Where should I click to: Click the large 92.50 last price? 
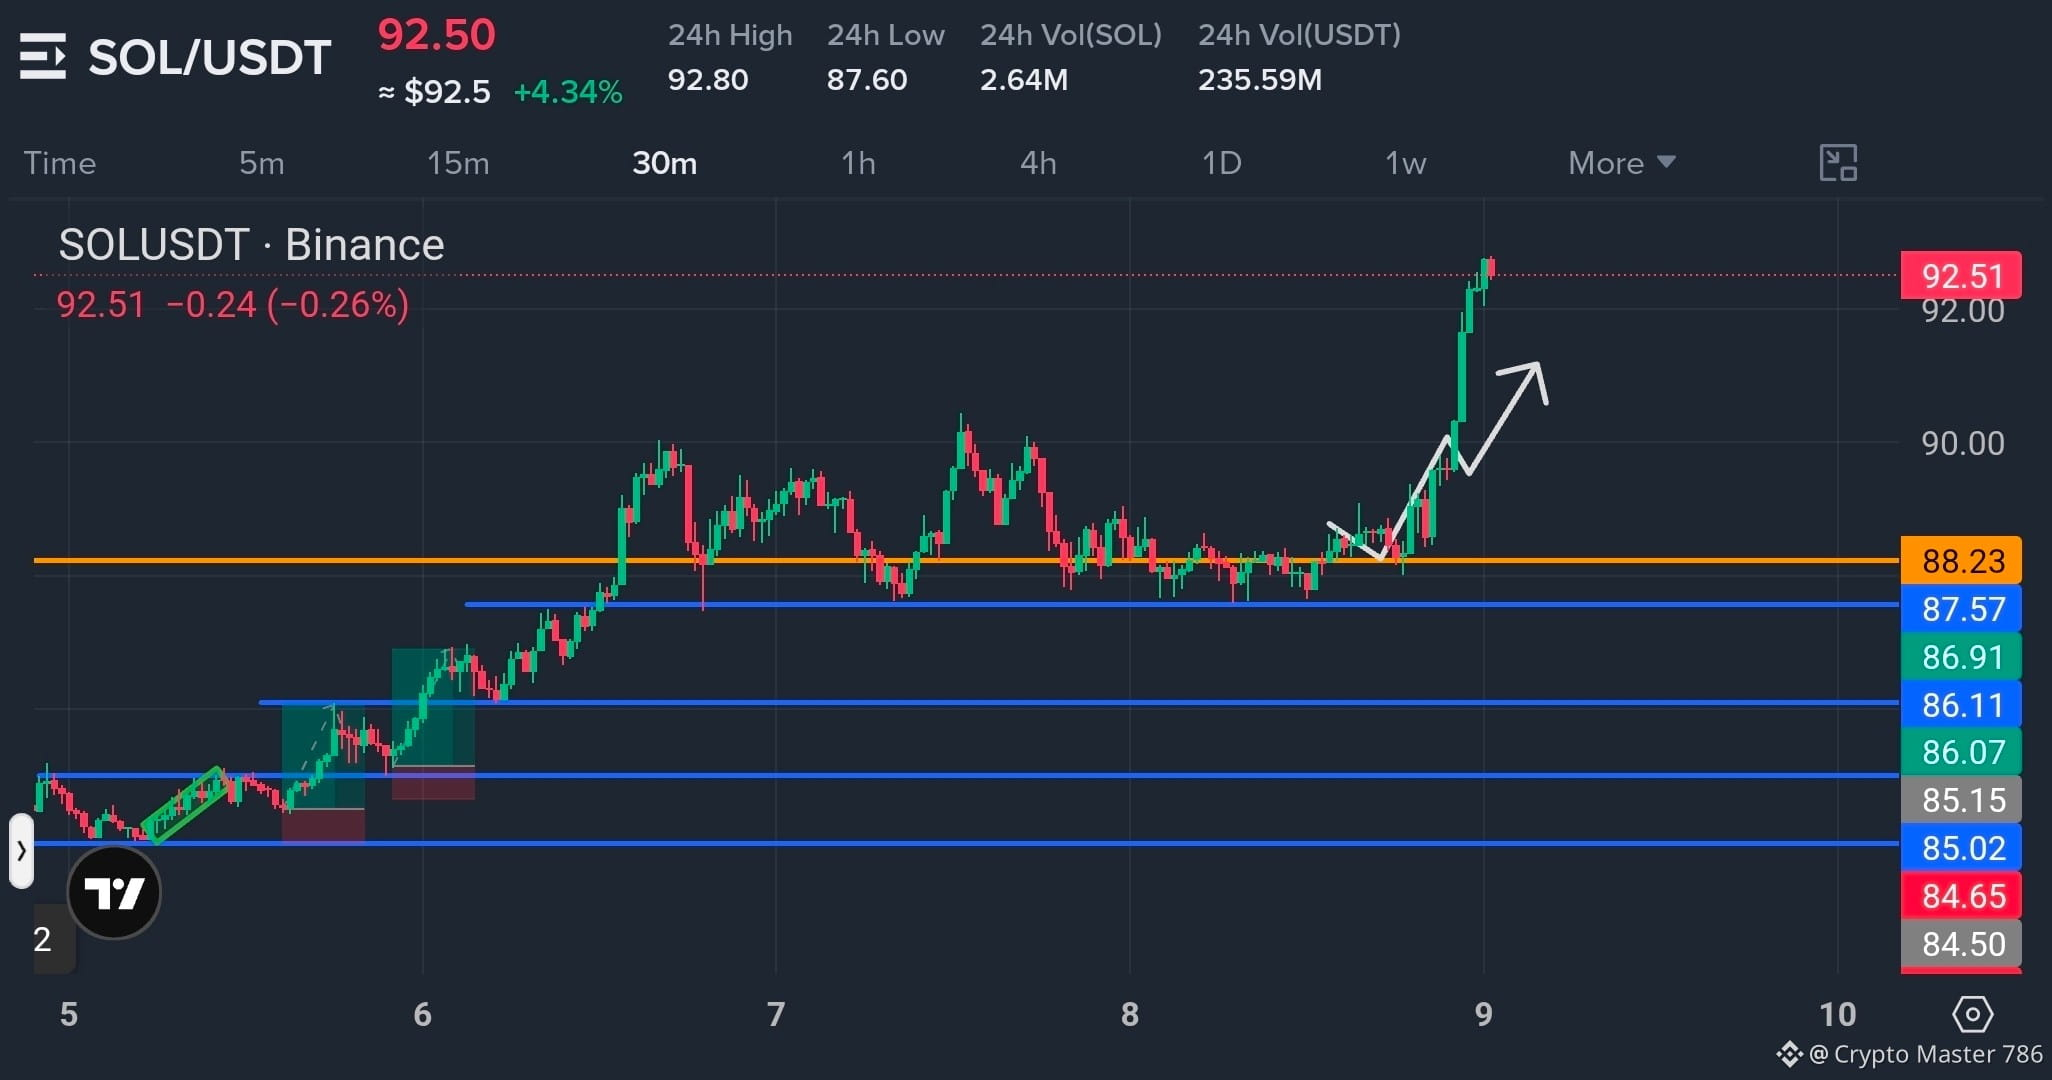coord(436,35)
